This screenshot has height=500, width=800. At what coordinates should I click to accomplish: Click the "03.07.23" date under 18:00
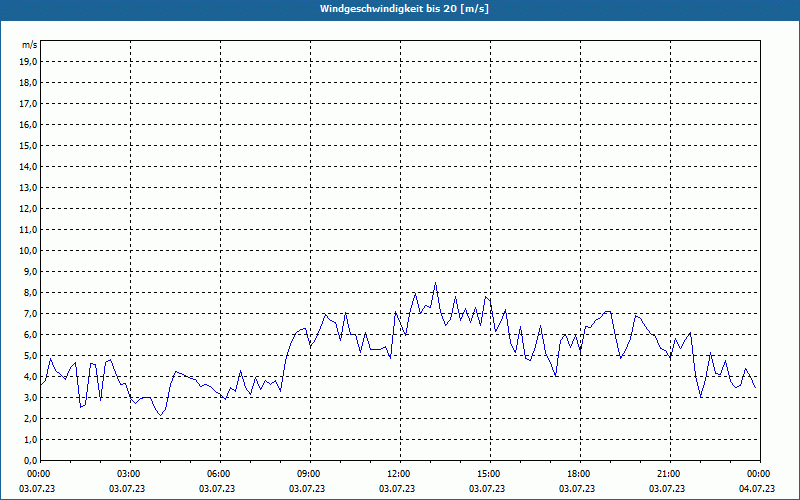(577, 489)
